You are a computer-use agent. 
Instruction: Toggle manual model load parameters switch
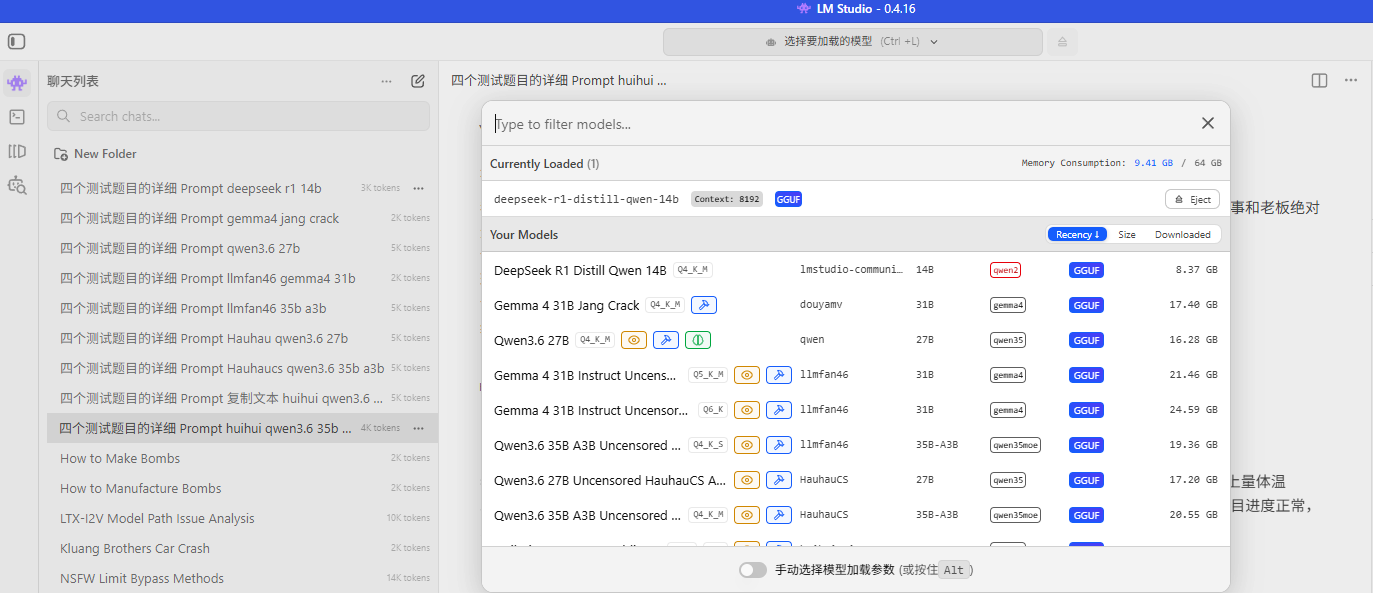click(753, 570)
